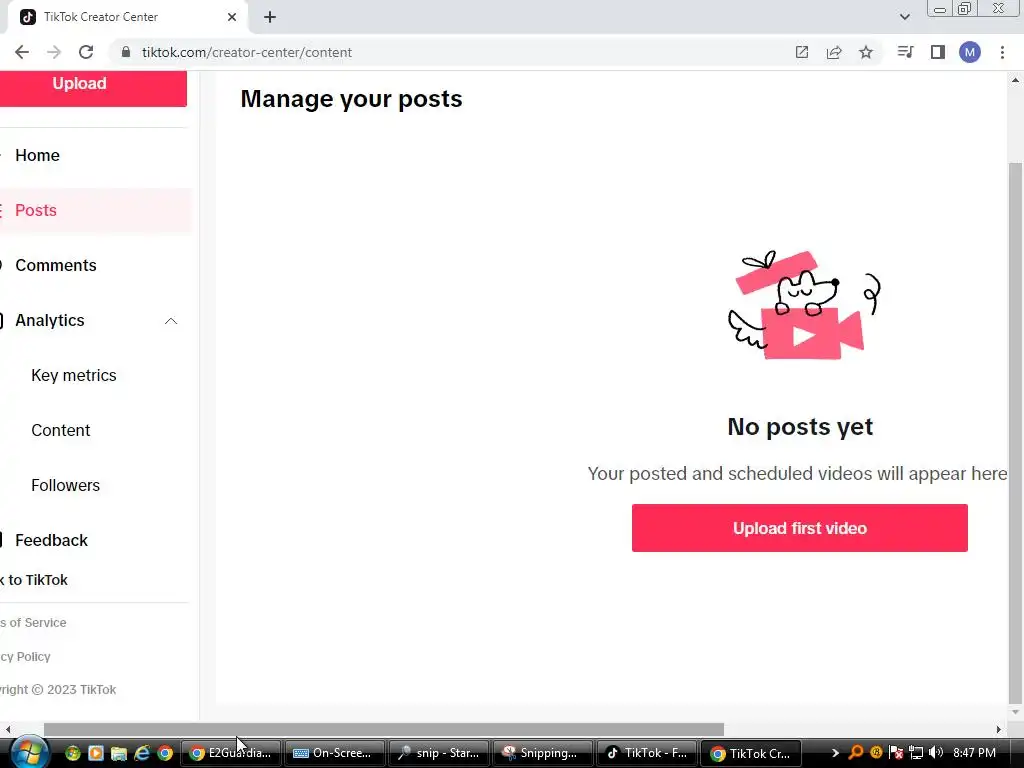Image resolution: width=1024 pixels, height=768 pixels.
Task: Click the dog and camera illustration
Action: pyautogui.click(x=803, y=305)
